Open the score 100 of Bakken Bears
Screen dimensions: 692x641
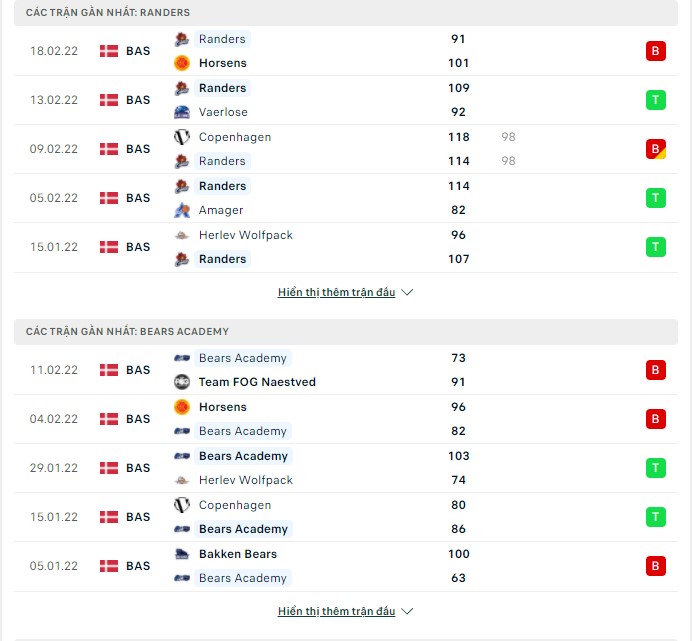pyautogui.click(x=459, y=554)
